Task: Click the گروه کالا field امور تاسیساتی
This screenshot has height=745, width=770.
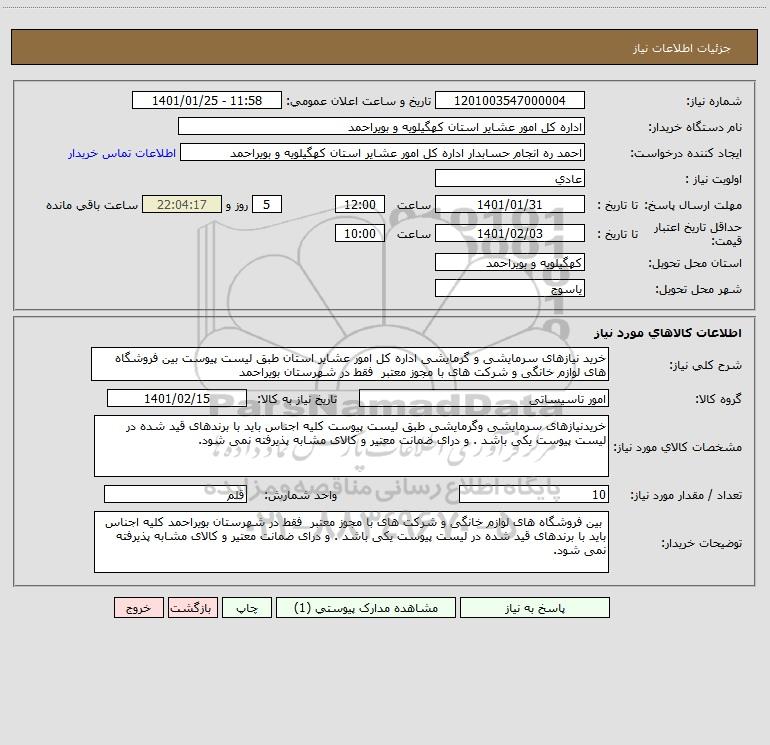Action: click(x=484, y=398)
